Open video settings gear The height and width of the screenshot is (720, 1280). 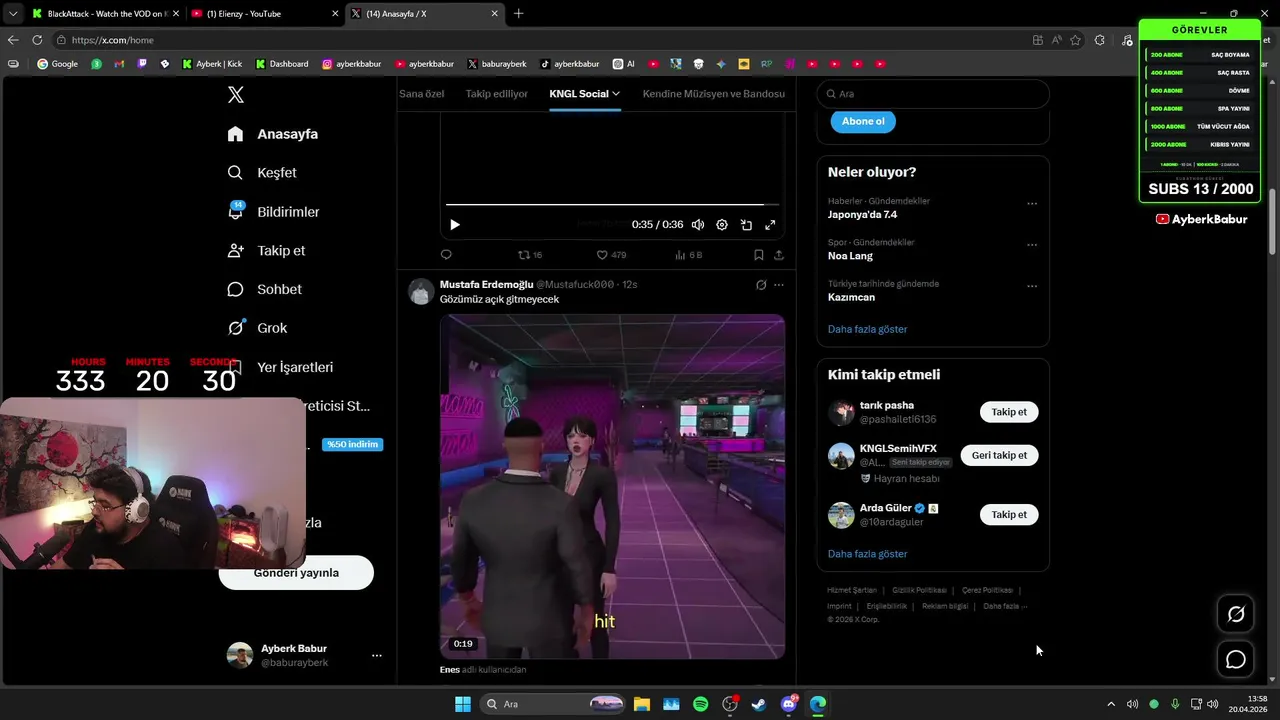722,225
